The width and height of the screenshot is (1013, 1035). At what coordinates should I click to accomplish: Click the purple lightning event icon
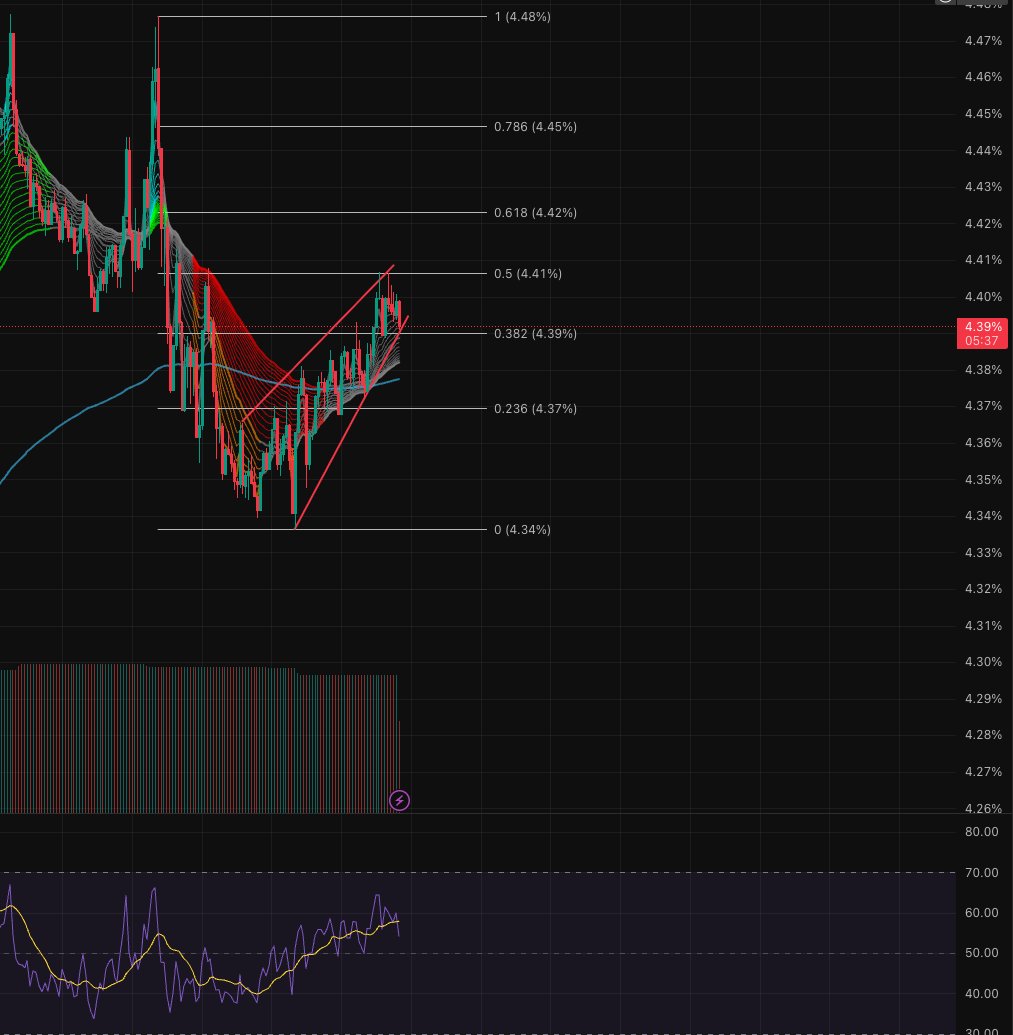(399, 801)
